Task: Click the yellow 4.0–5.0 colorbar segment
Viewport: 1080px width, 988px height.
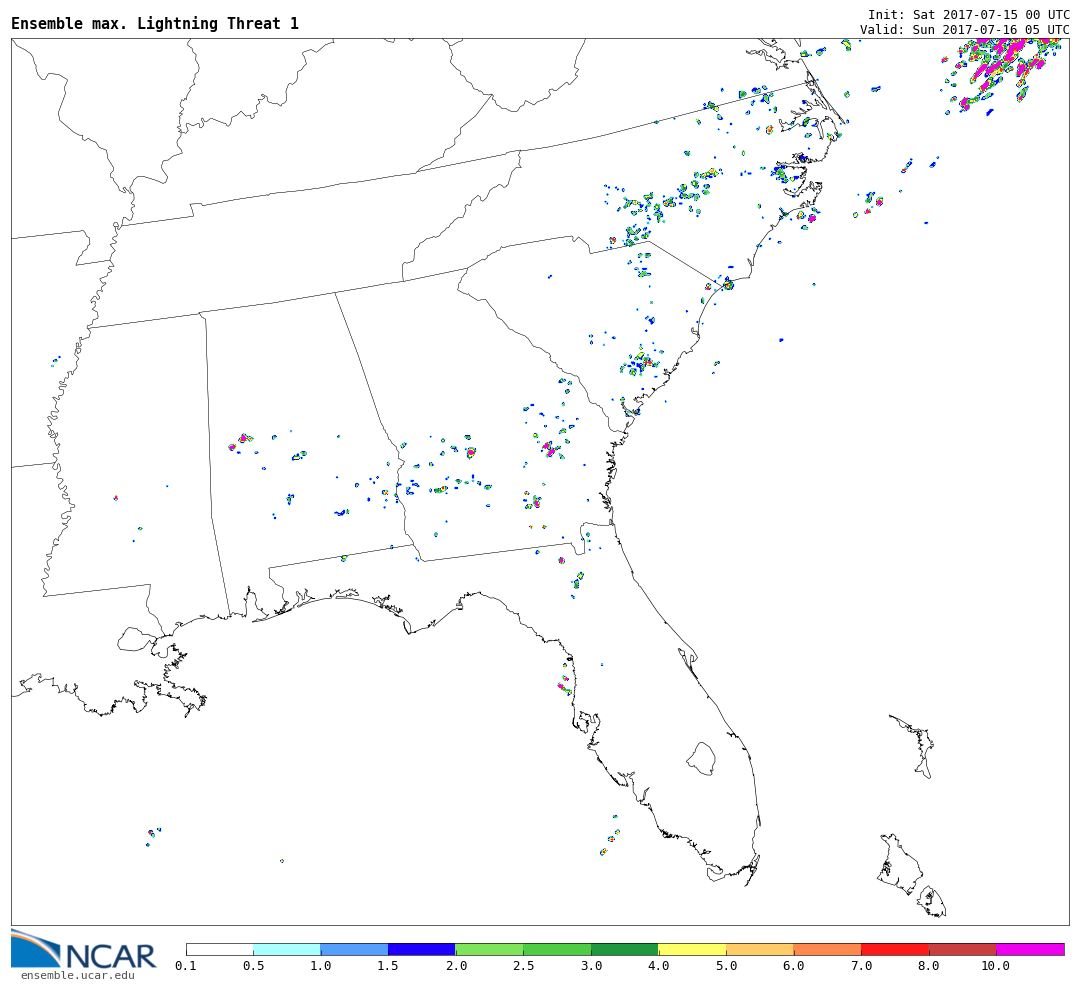Action: [692, 949]
